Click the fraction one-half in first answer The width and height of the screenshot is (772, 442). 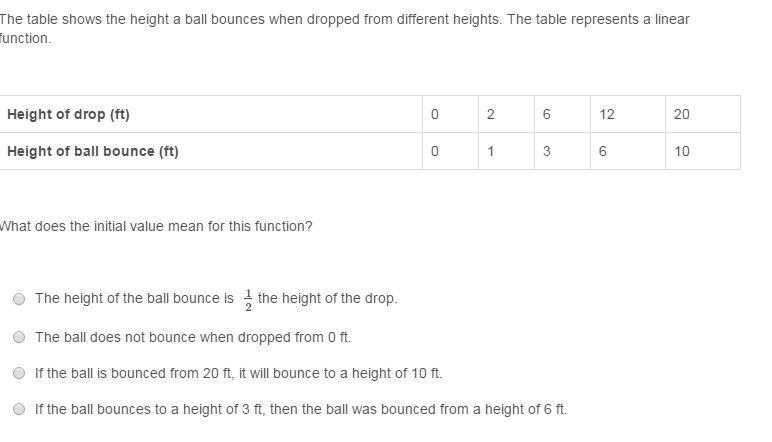[248, 299]
